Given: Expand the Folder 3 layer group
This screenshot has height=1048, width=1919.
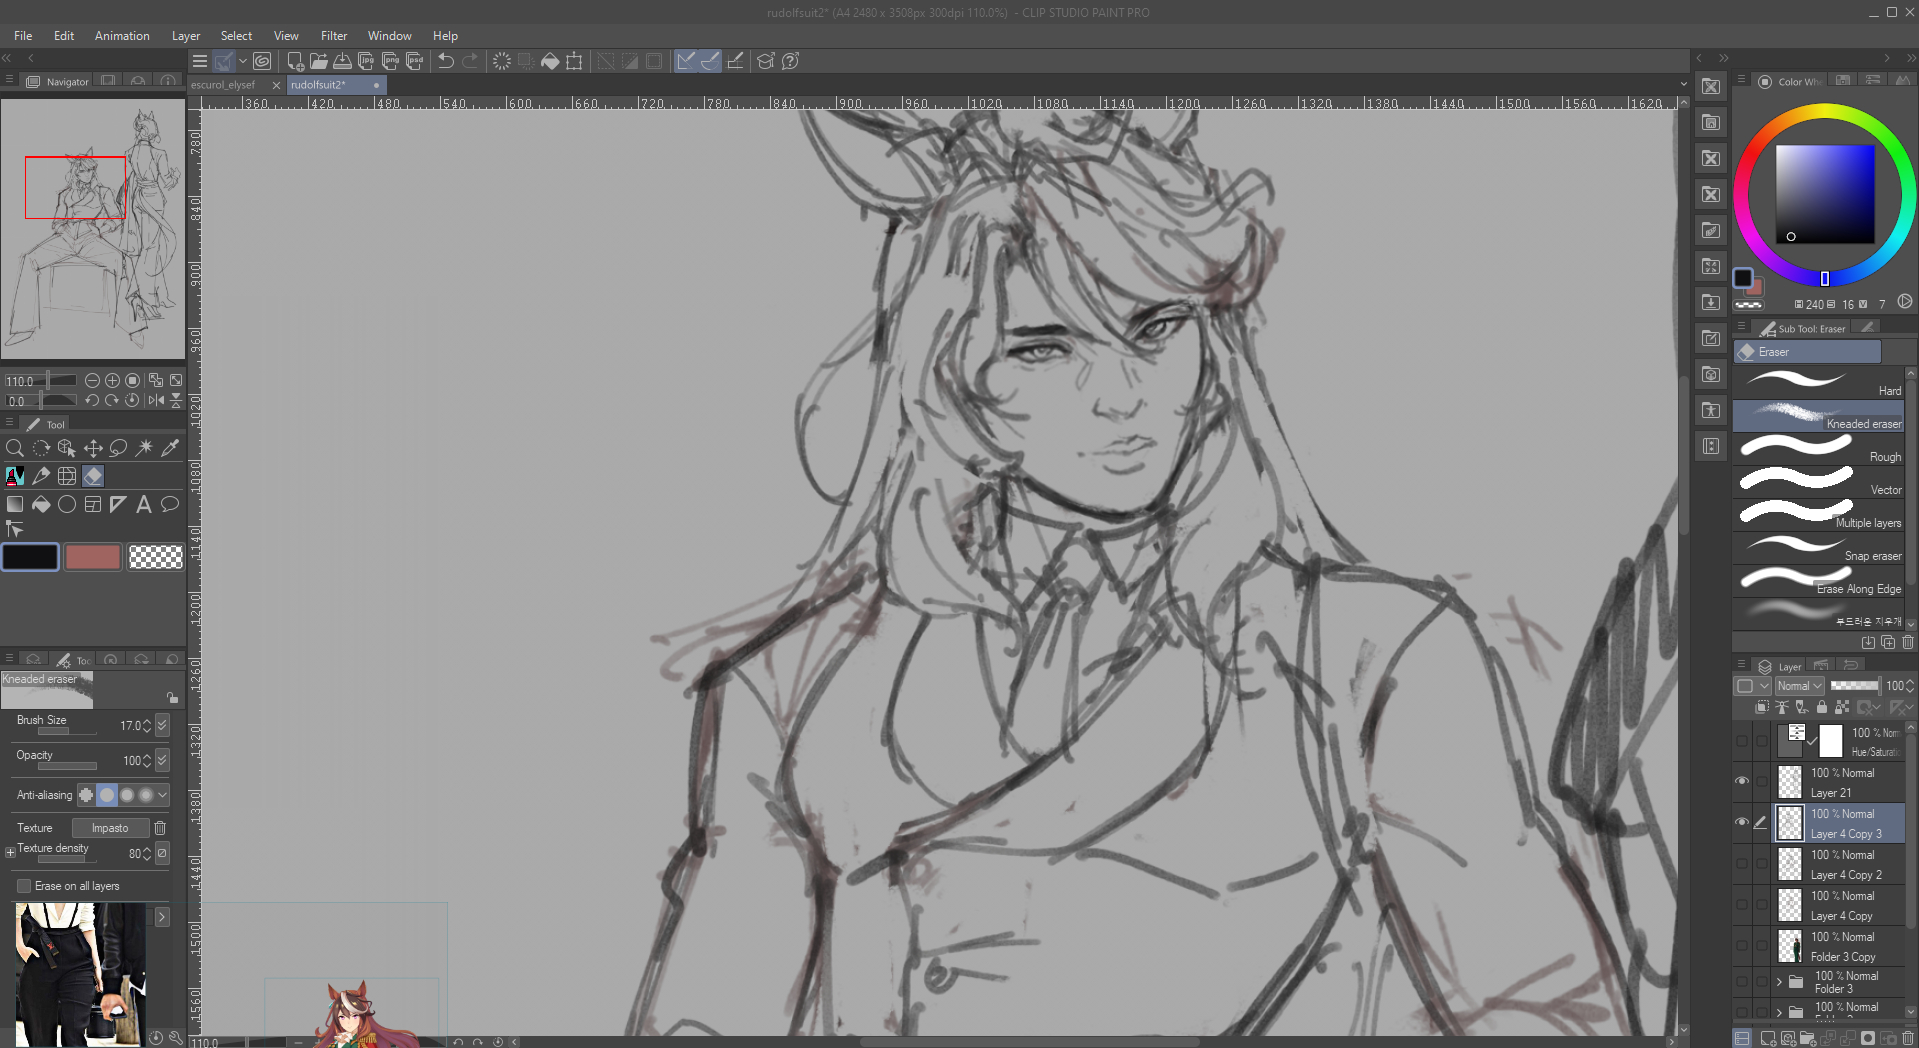Looking at the screenshot, I should (1779, 982).
